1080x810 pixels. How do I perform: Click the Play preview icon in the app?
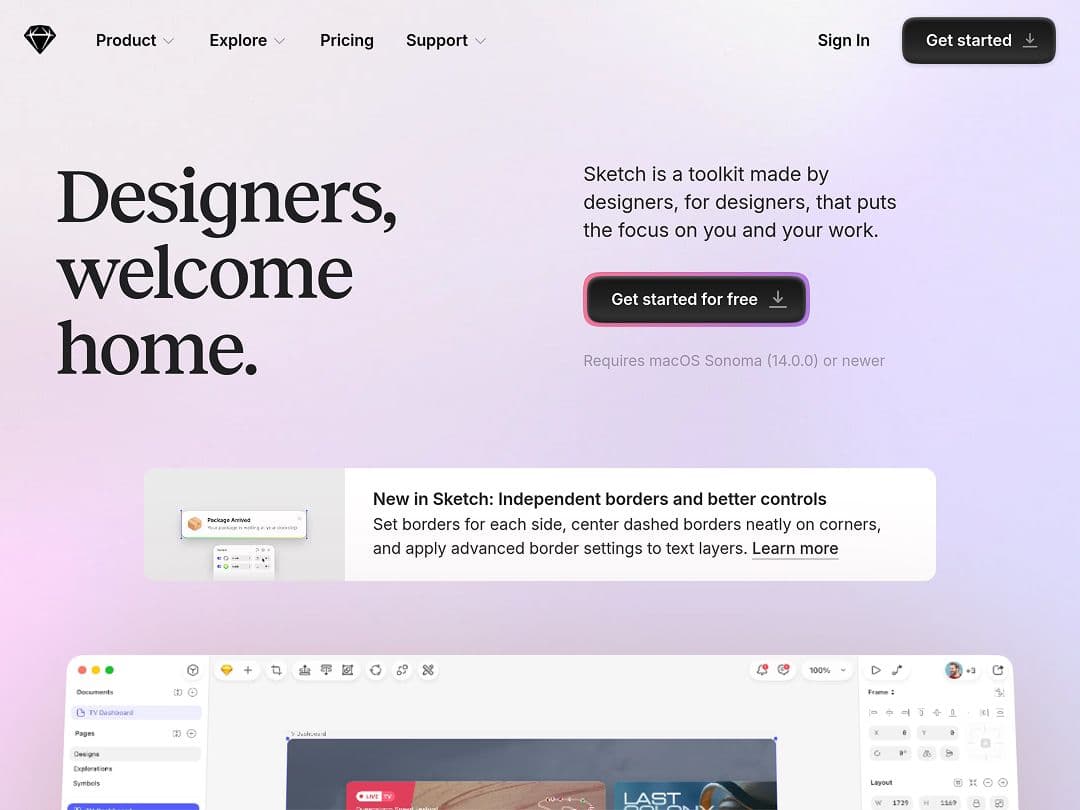pyautogui.click(x=875, y=670)
